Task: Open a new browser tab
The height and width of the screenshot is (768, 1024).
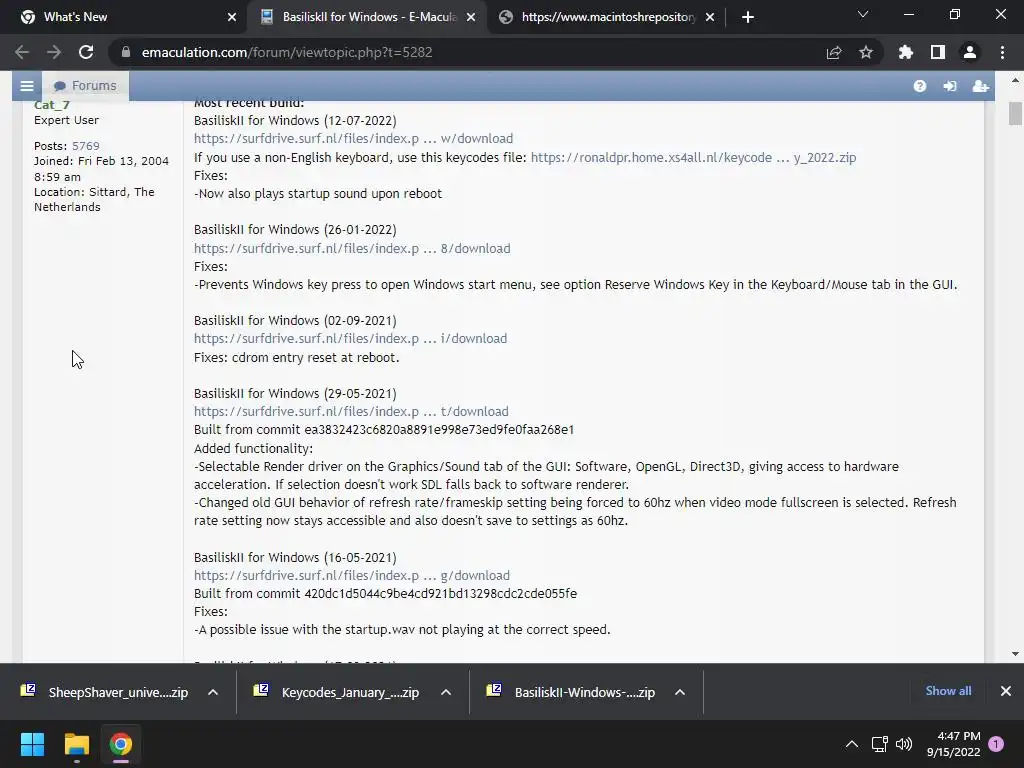Action: coord(748,17)
